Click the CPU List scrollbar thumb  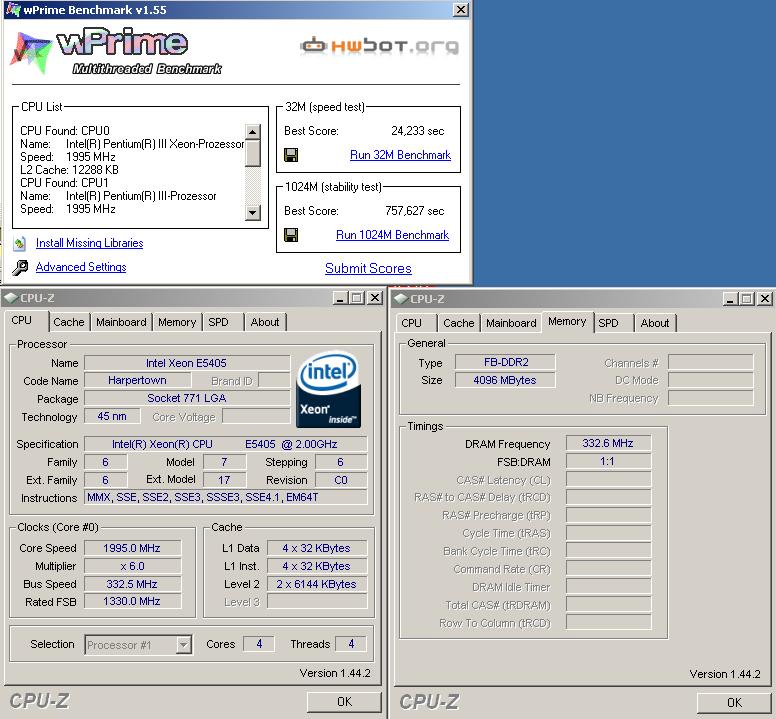tap(252, 153)
